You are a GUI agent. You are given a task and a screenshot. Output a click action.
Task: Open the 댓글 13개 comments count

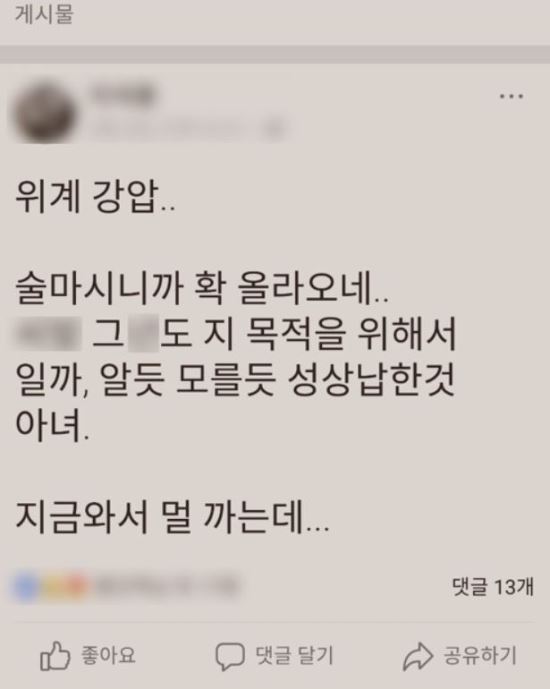(492, 587)
